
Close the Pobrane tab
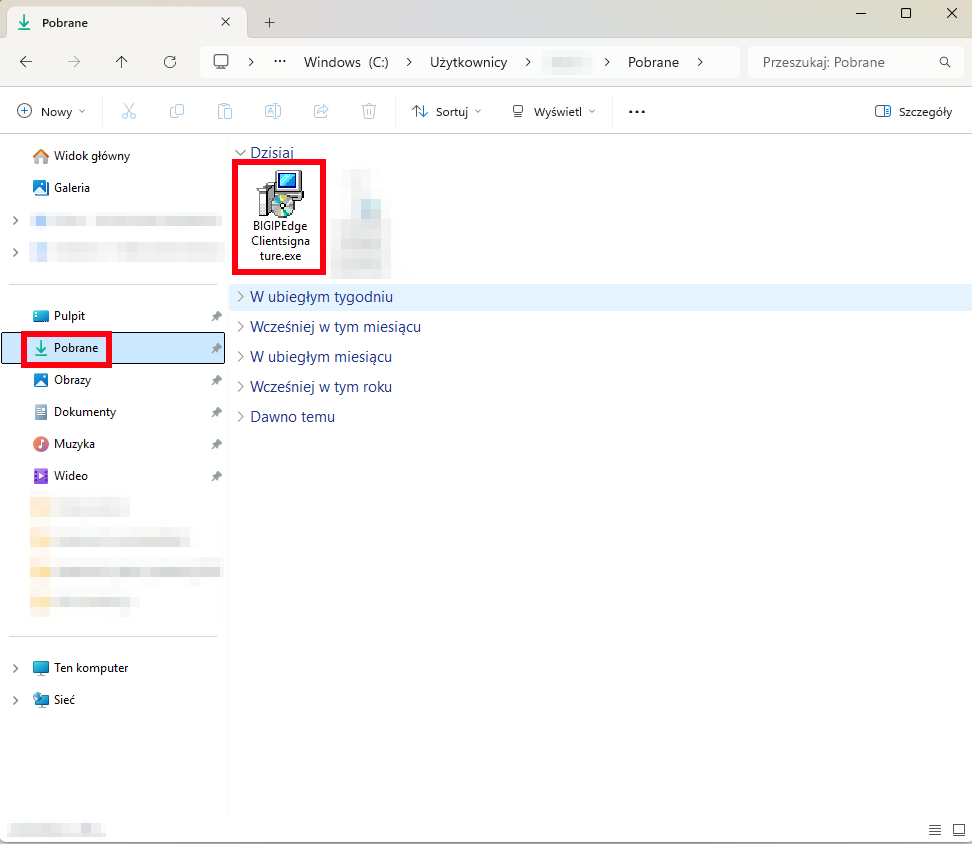(x=226, y=22)
